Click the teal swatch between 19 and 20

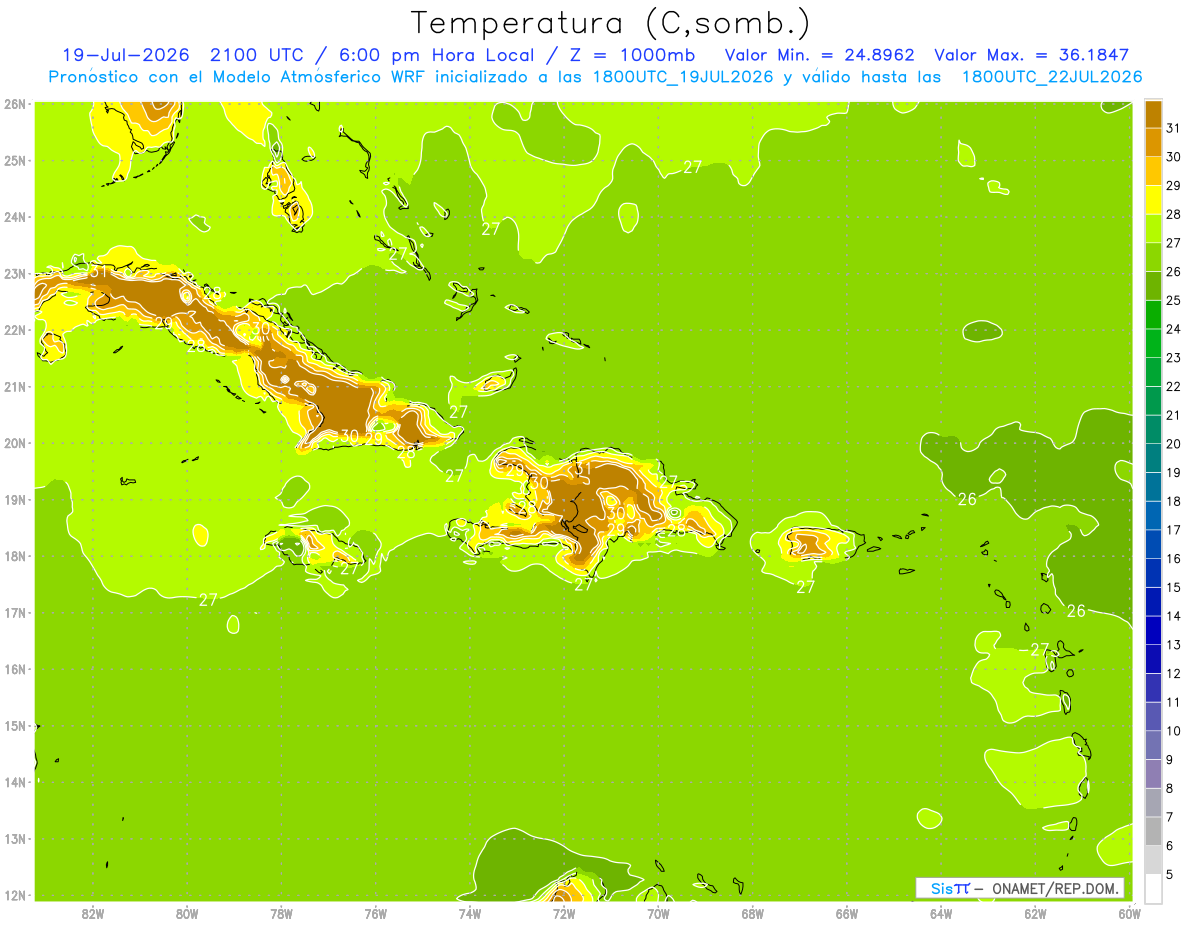point(1153,459)
